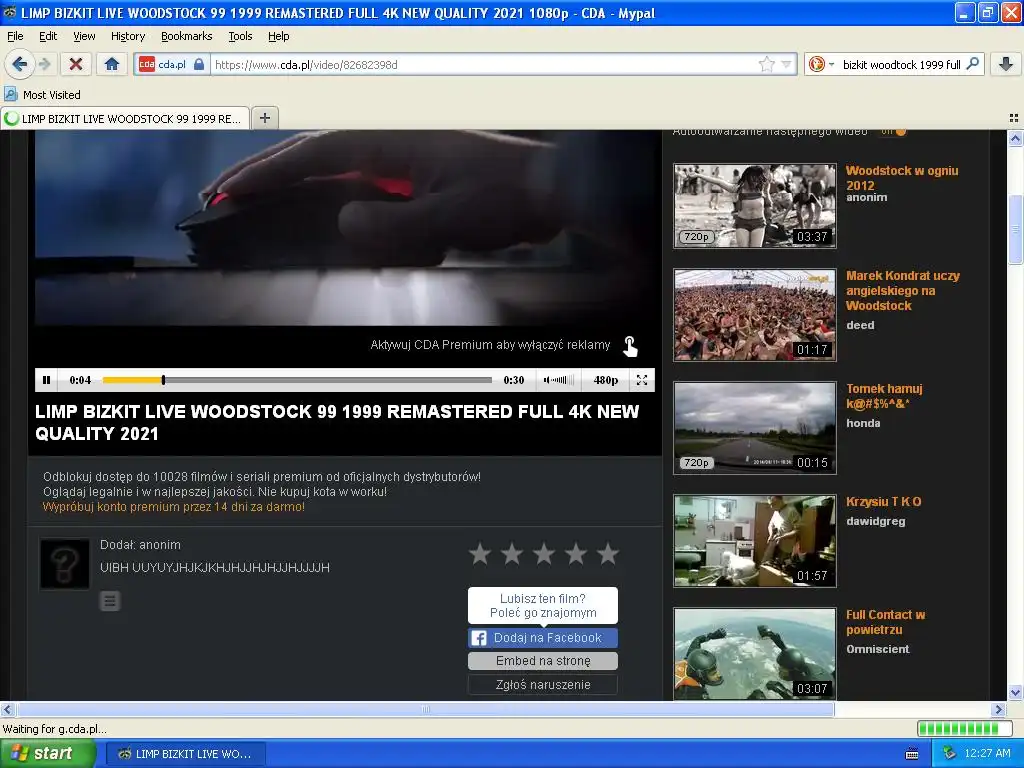Screen dimensions: 1024x768
Task: Open Full Contact w powietrzu title
Action: click(x=886, y=622)
